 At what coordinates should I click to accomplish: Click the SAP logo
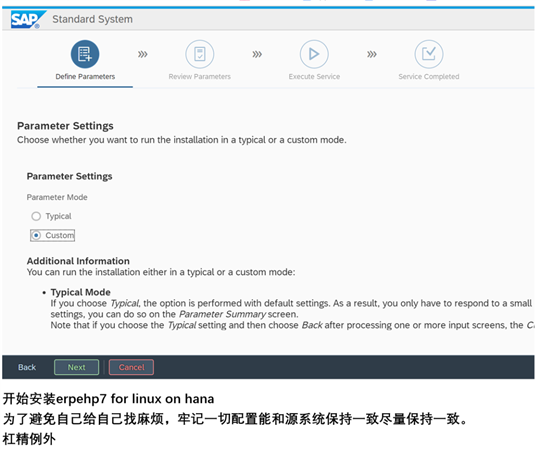(x=28, y=20)
